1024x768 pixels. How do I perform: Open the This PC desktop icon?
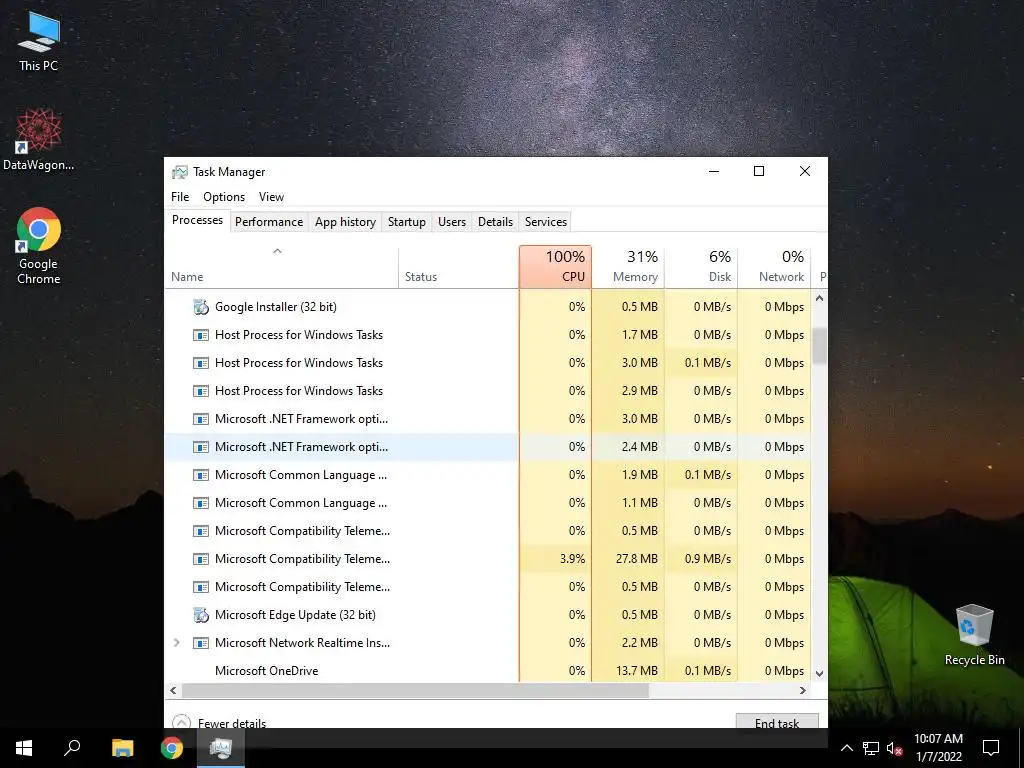[39, 41]
